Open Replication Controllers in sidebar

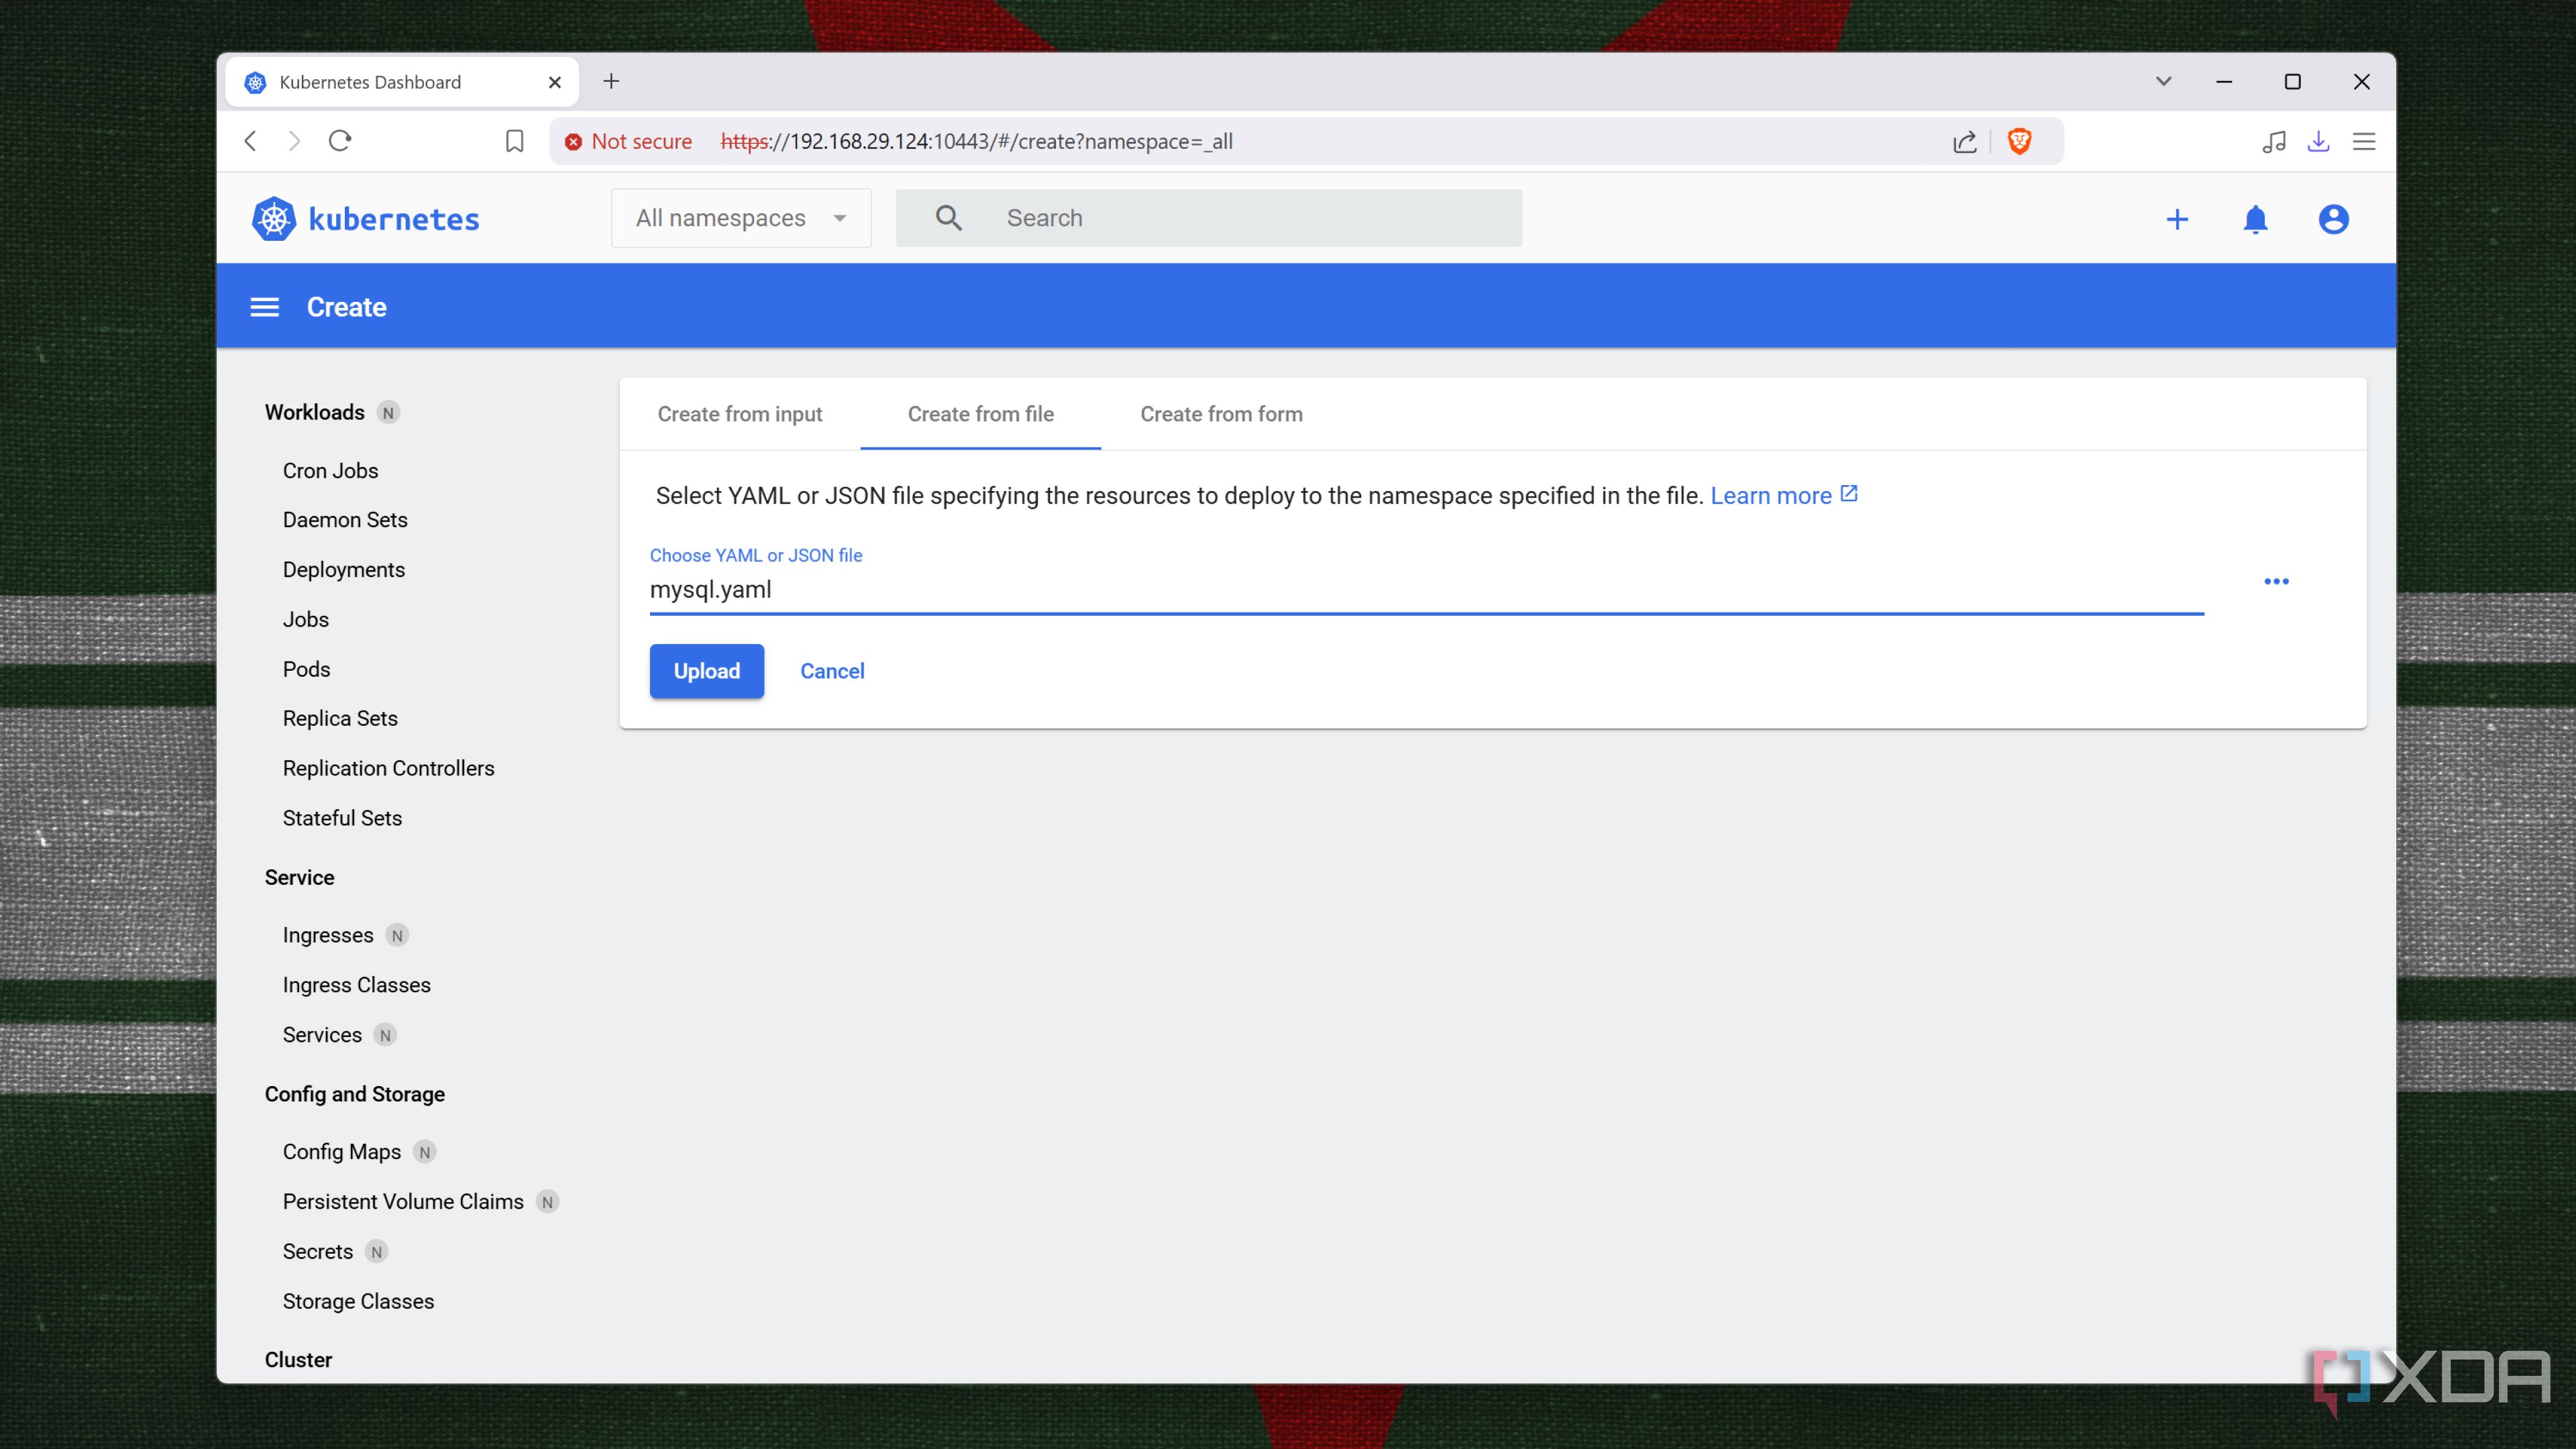click(x=388, y=768)
